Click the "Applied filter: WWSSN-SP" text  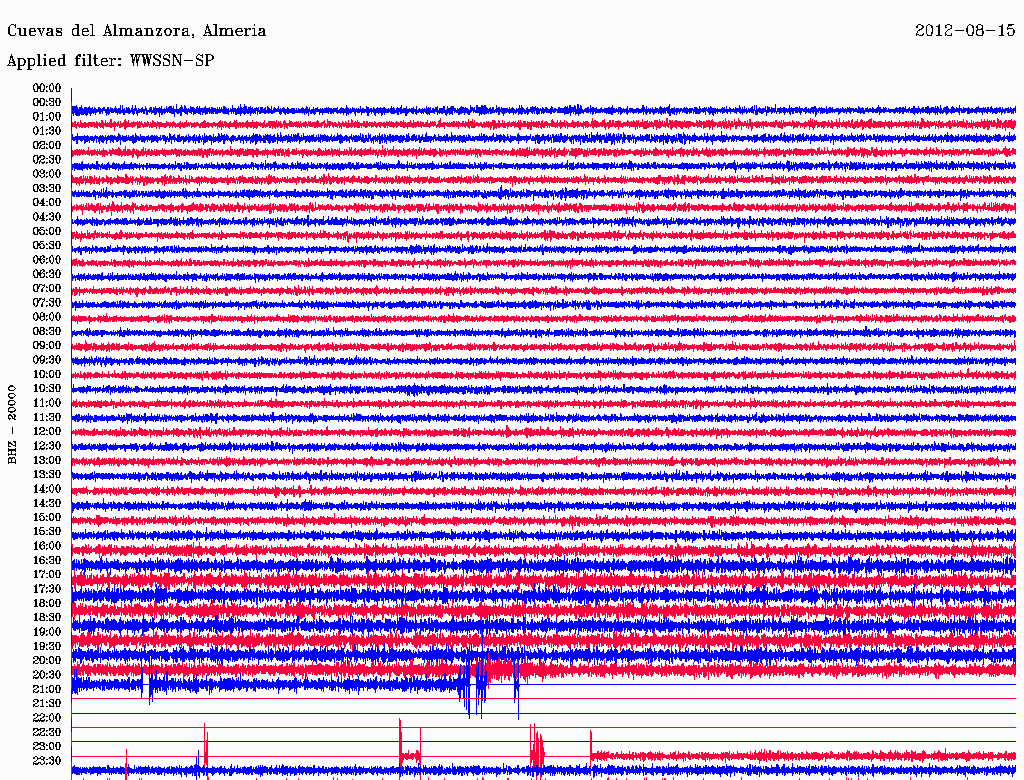[110, 61]
